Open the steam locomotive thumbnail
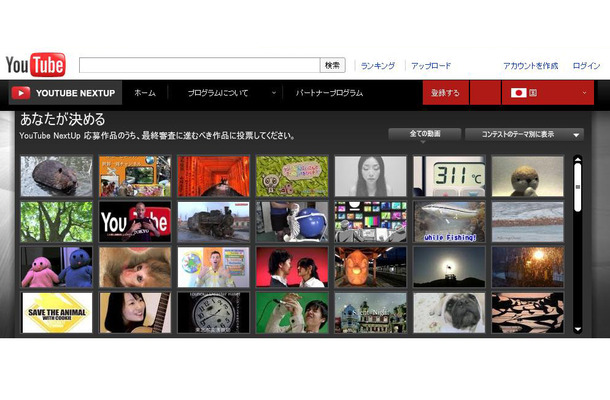610x400 pixels. click(x=214, y=222)
